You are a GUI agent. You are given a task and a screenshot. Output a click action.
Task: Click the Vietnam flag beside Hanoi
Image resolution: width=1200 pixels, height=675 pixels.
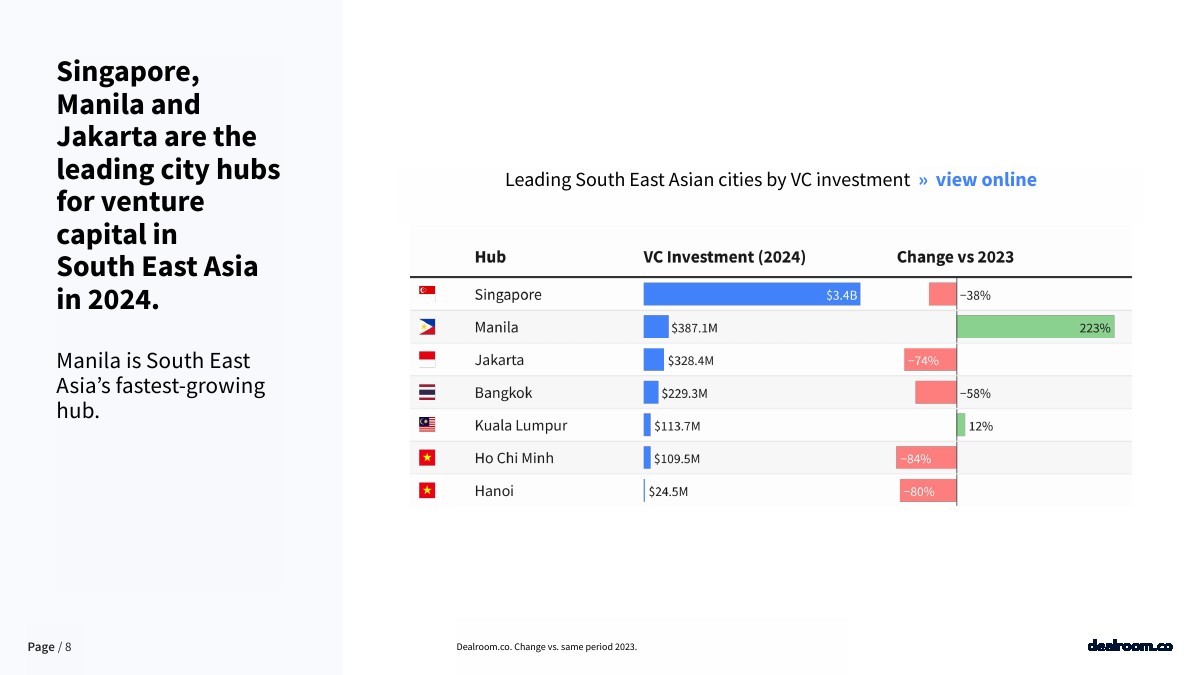tap(427, 491)
